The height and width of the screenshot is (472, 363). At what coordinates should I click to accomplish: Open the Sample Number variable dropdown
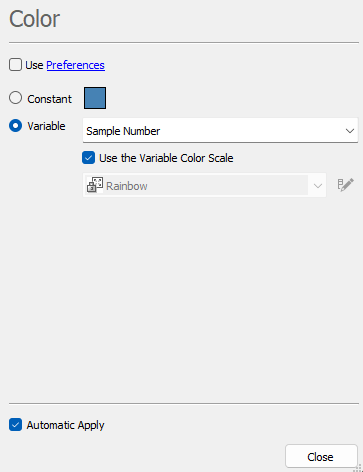pyautogui.click(x=220, y=131)
